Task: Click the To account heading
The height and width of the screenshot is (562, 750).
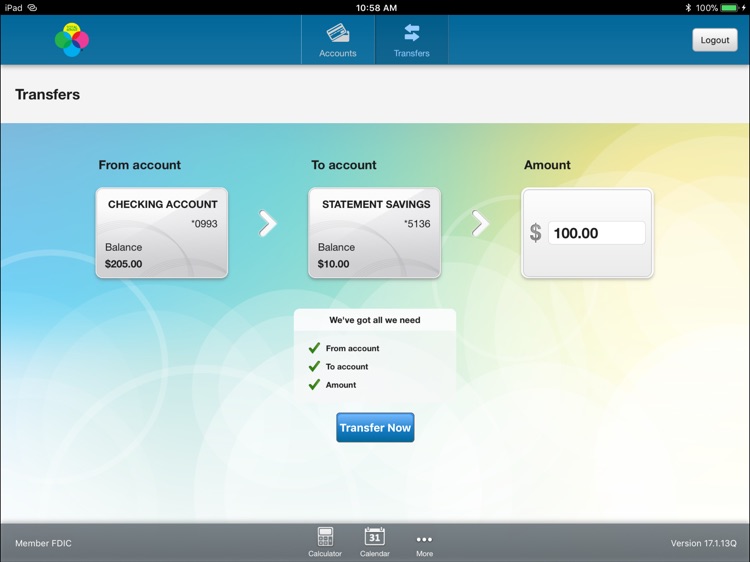Action: click(x=343, y=165)
